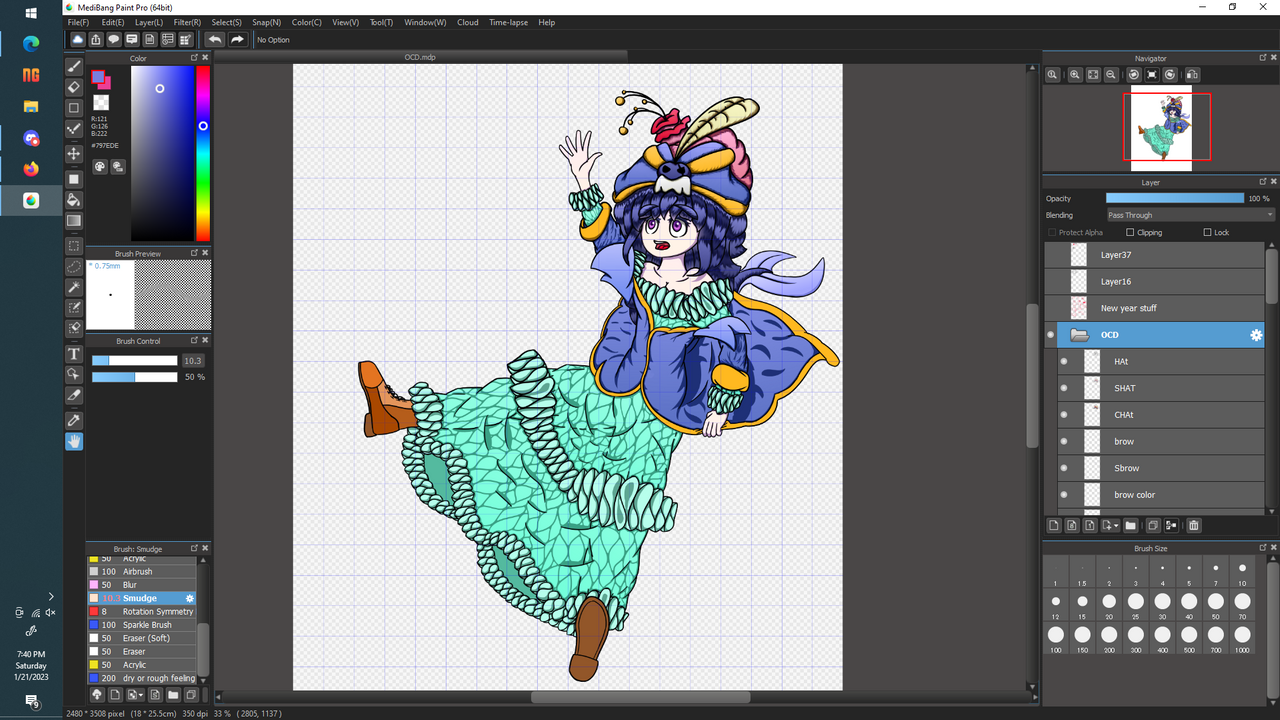
Task: Open the Blending mode dropdown
Action: pos(1190,215)
